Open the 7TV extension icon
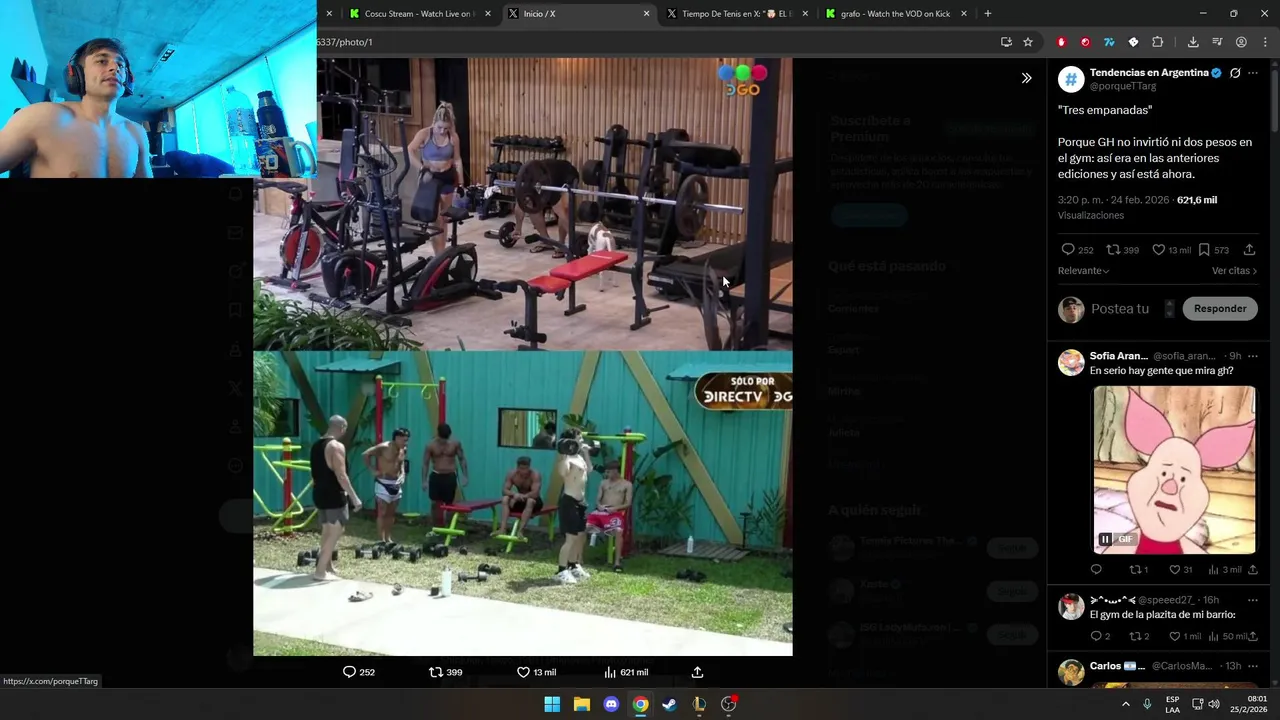Image resolution: width=1280 pixels, height=720 pixels. point(1109,42)
